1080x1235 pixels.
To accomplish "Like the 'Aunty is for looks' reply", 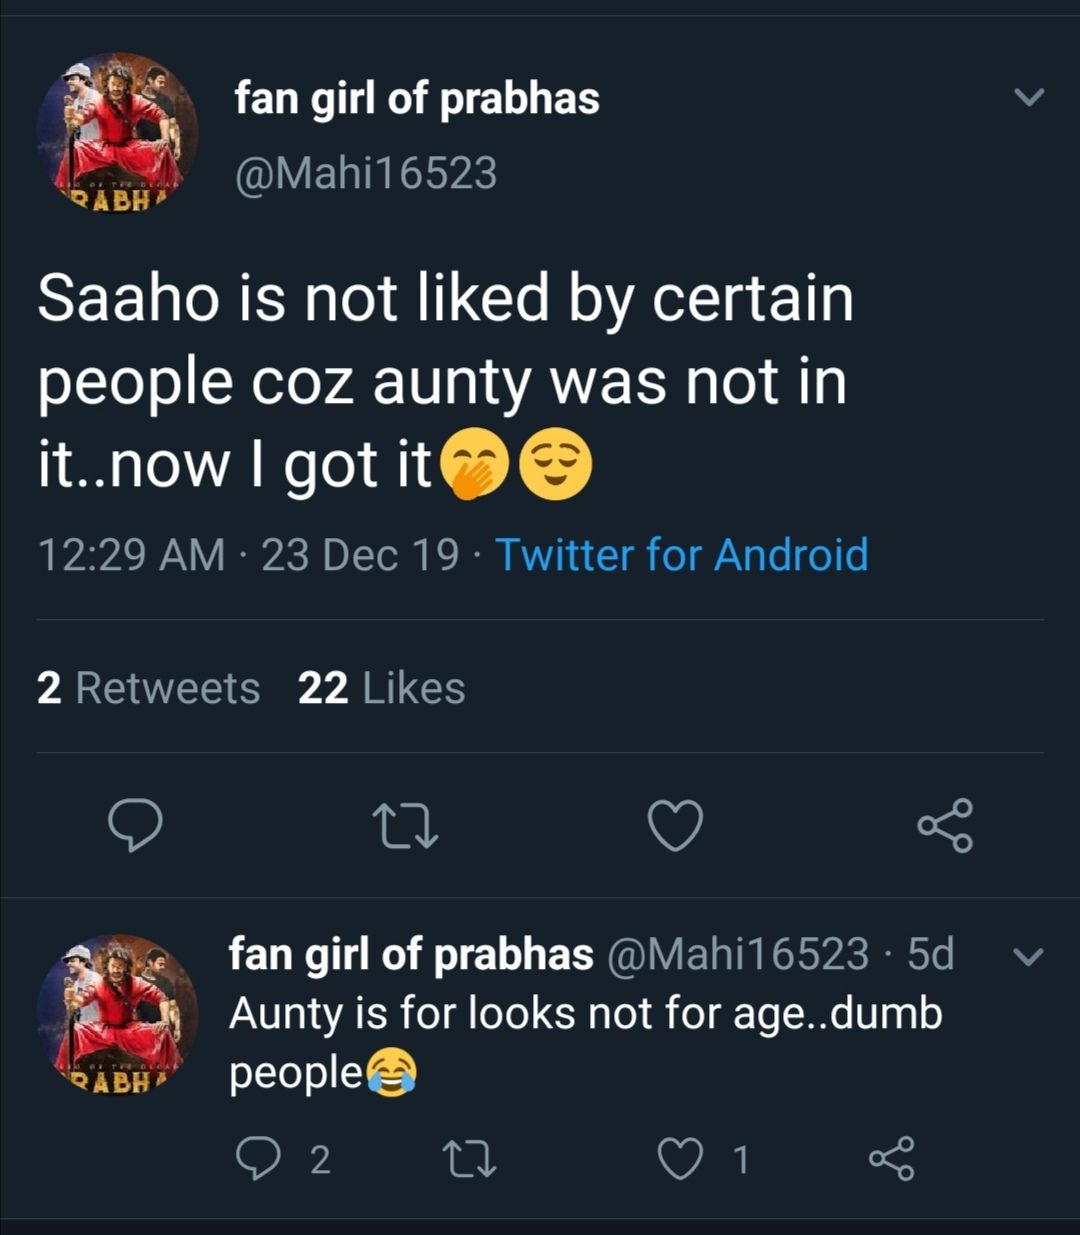I will point(681,1159).
